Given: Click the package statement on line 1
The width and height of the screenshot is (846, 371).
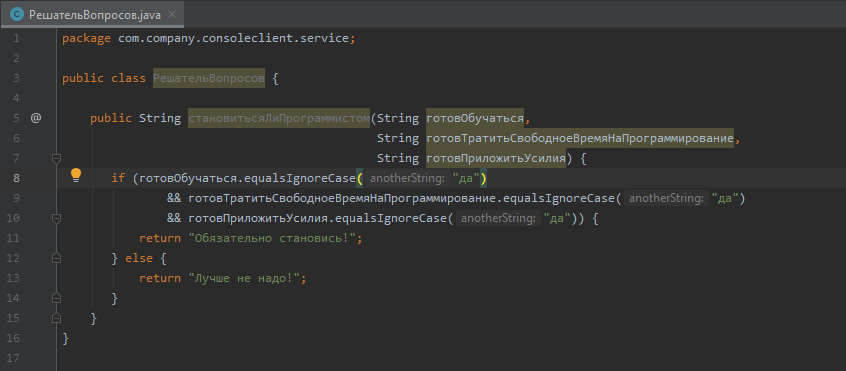Looking at the screenshot, I should (209, 38).
